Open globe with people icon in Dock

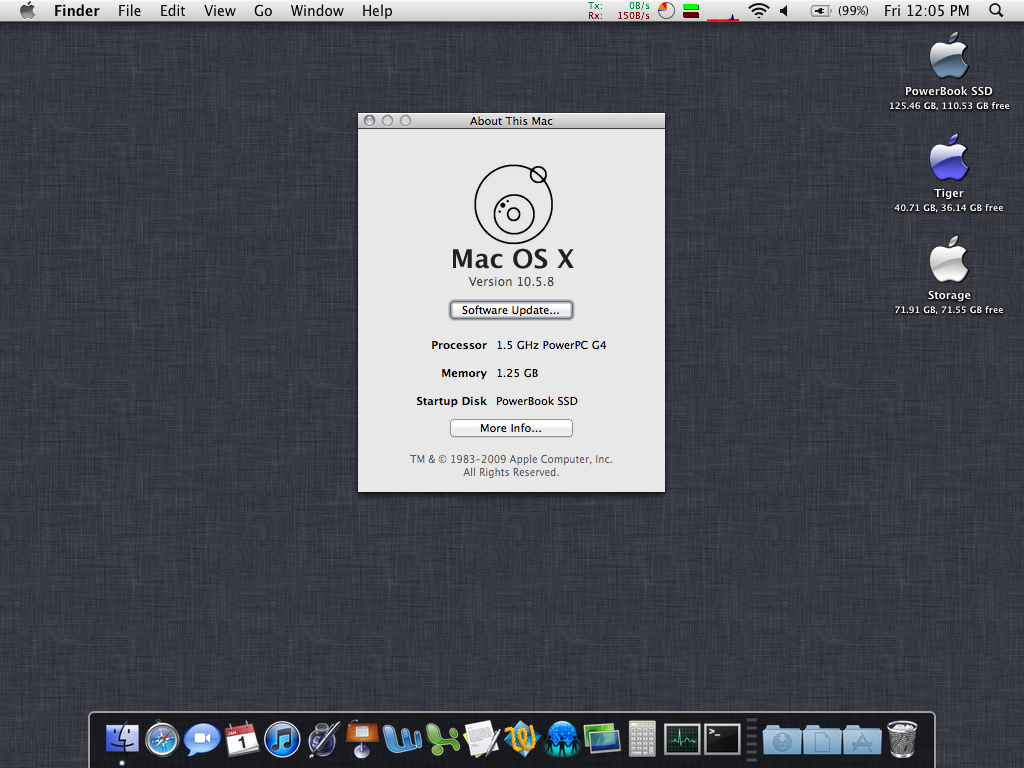pos(562,739)
